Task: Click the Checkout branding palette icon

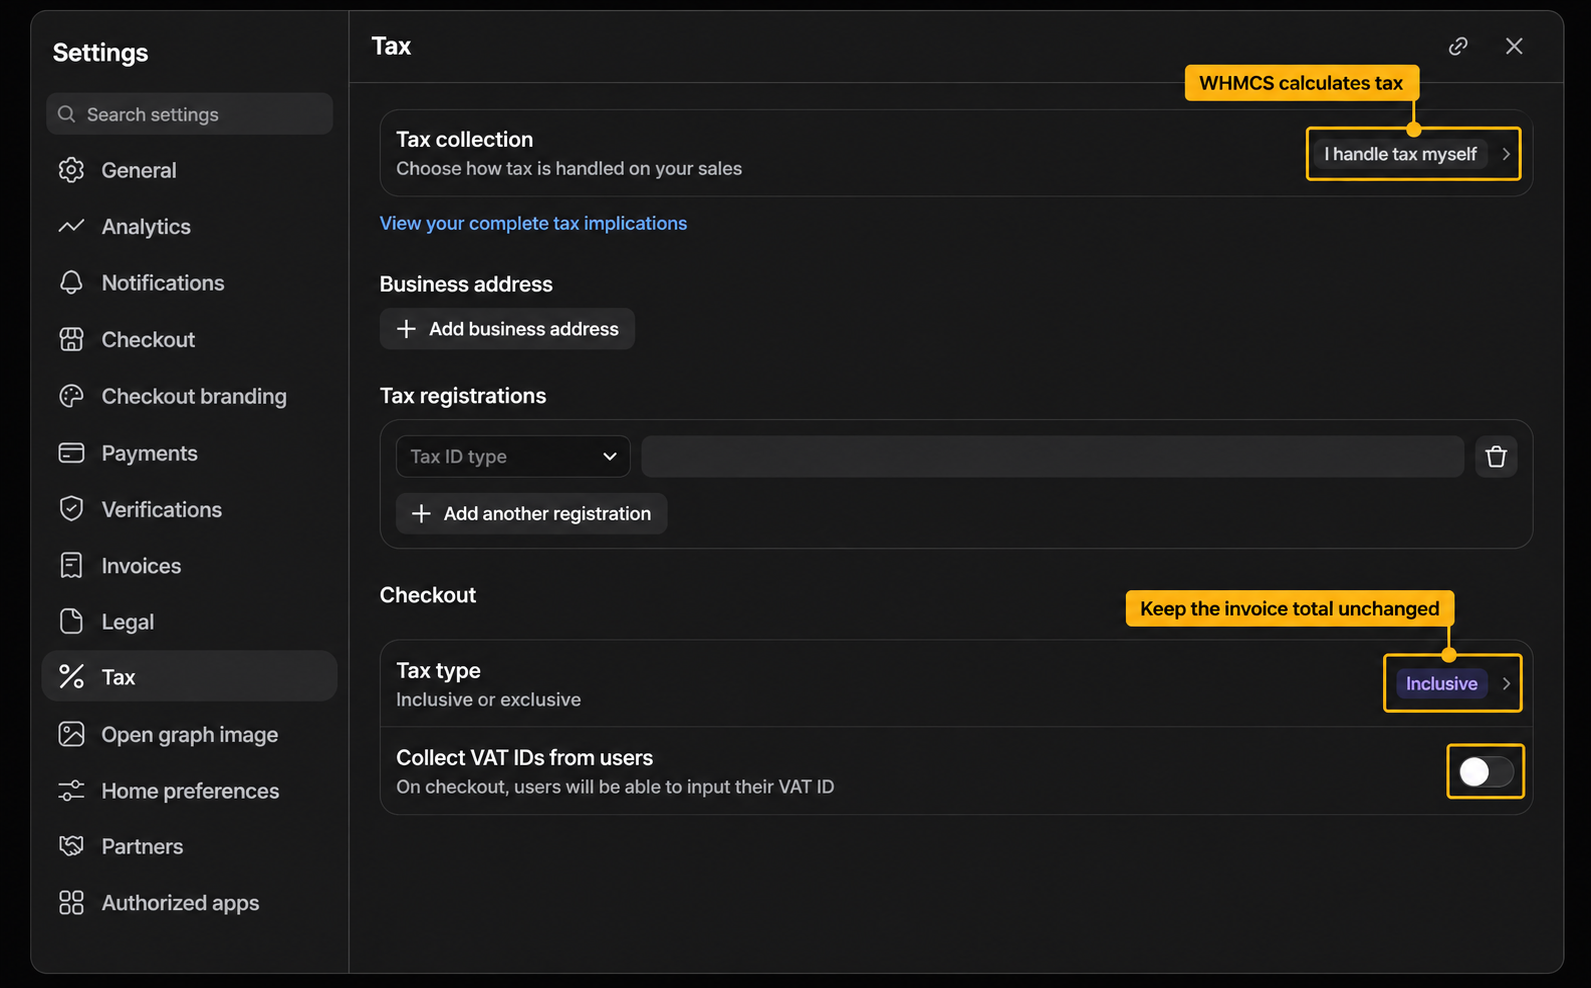Action: (71, 396)
